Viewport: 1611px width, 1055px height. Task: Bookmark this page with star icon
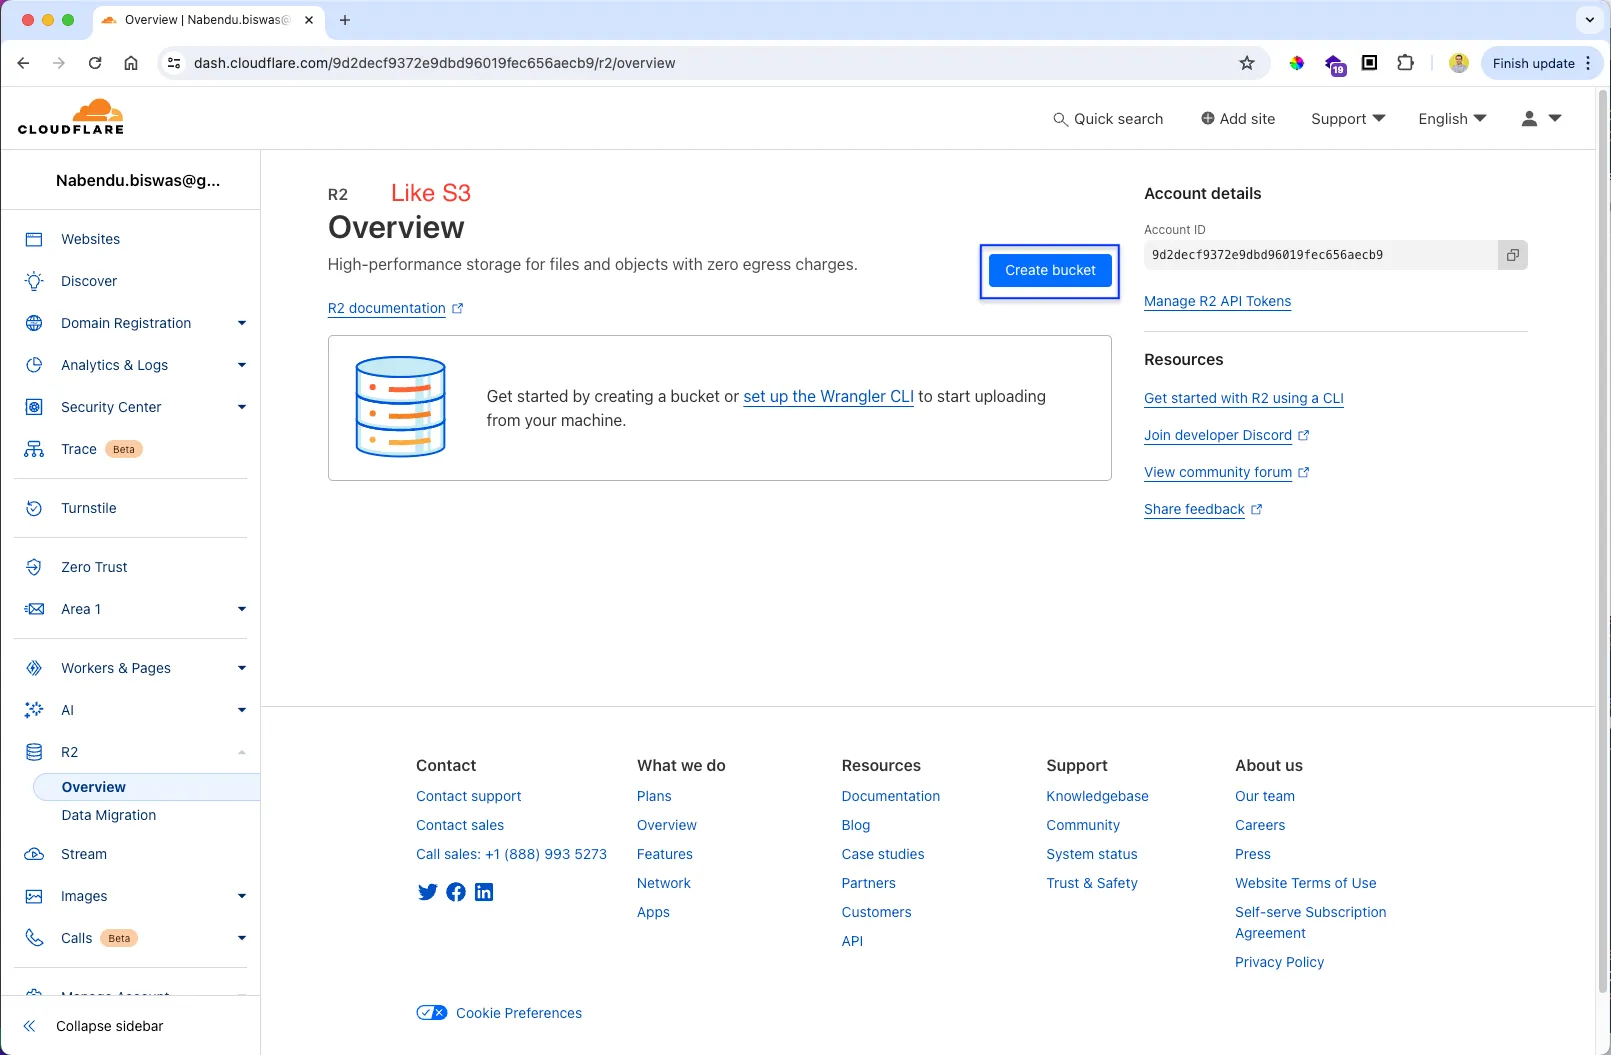[1247, 63]
